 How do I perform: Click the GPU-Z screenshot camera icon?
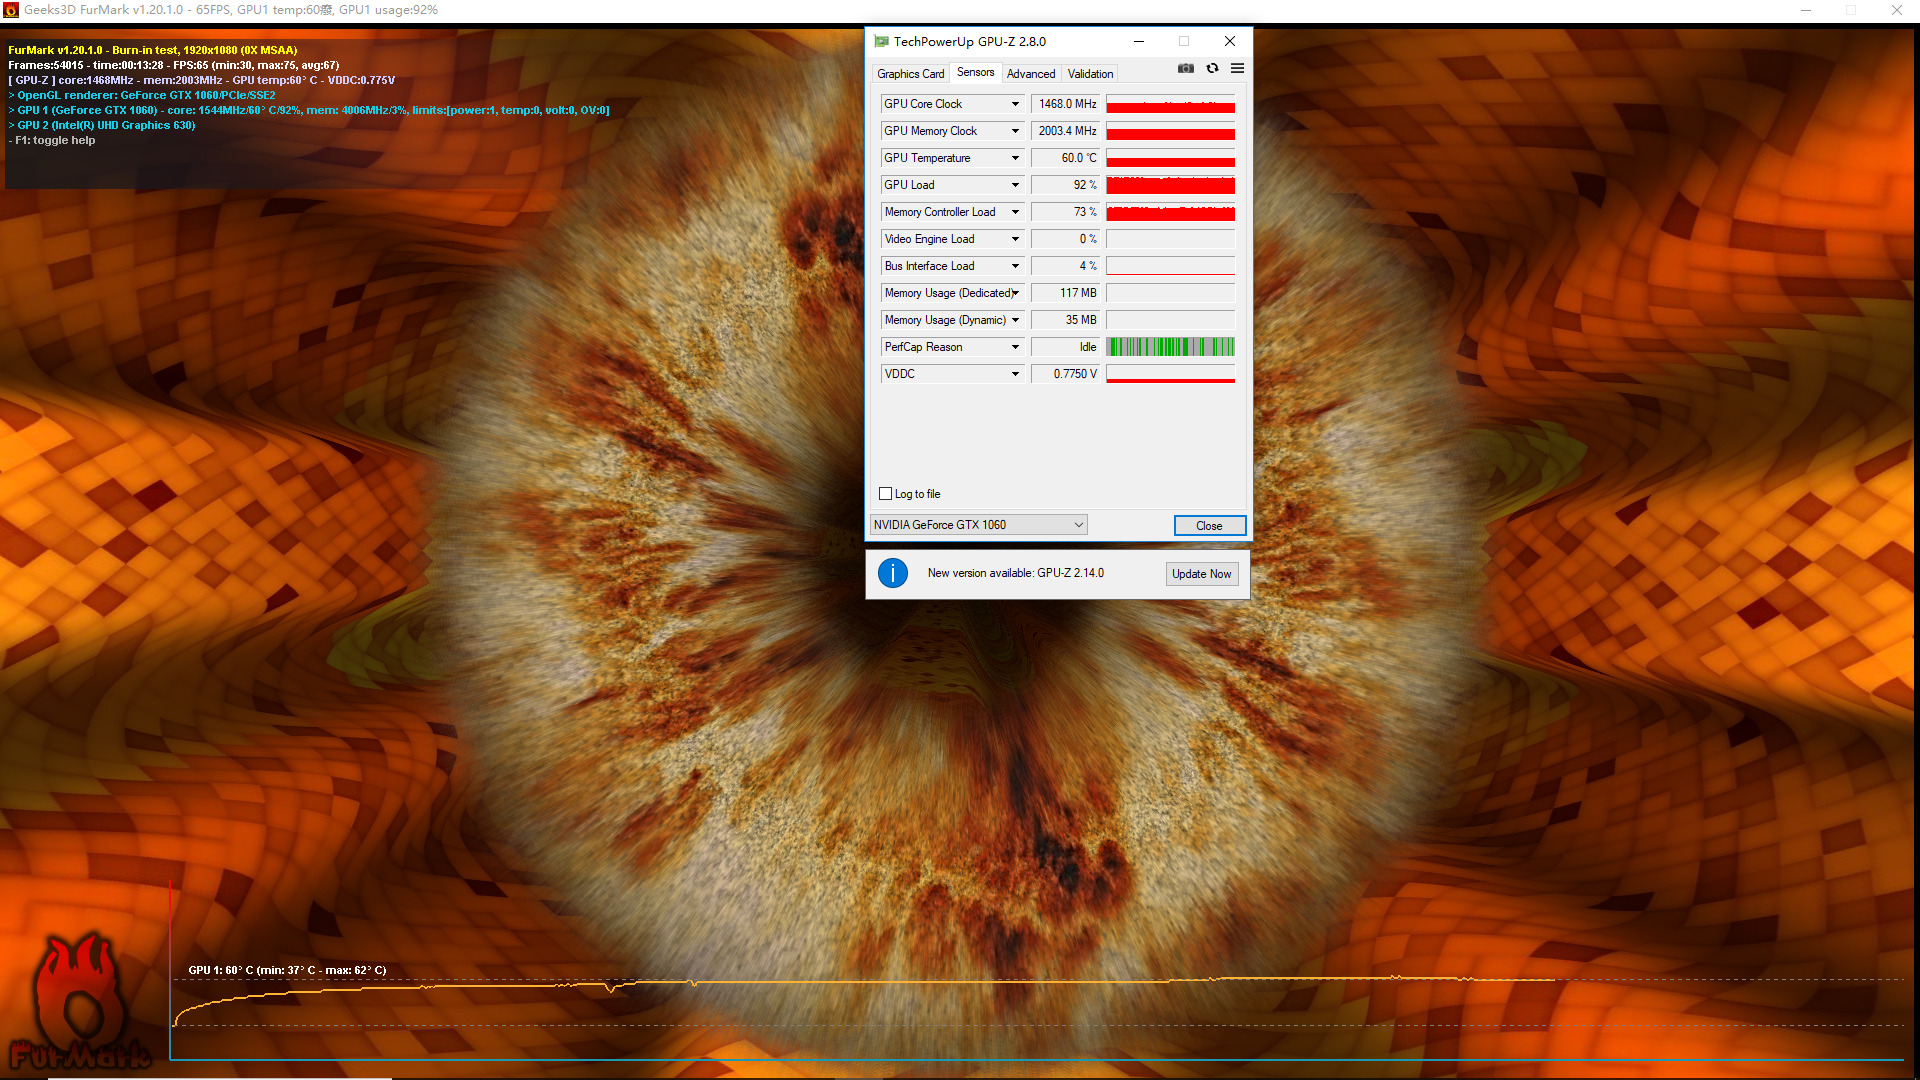coord(1186,68)
